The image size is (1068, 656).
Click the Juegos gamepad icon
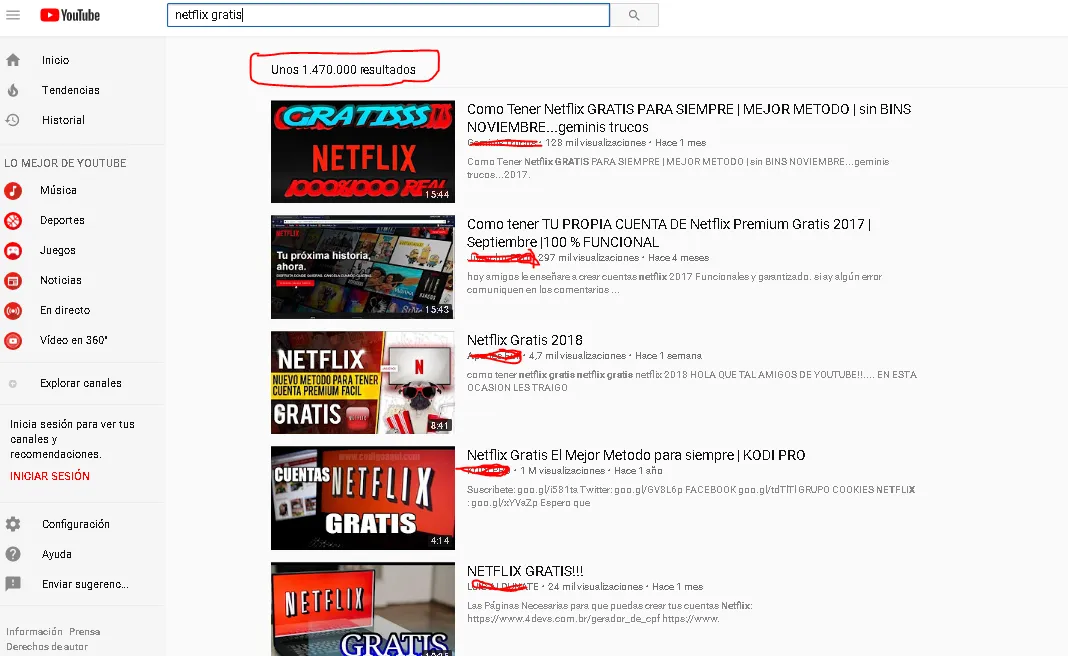pyautogui.click(x=13, y=251)
